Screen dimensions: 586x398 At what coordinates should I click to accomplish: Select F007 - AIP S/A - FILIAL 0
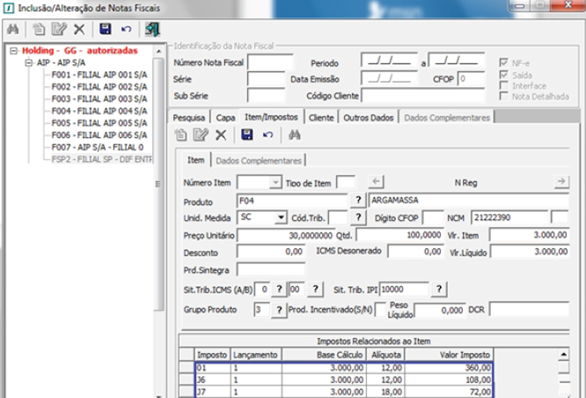tap(98, 147)
